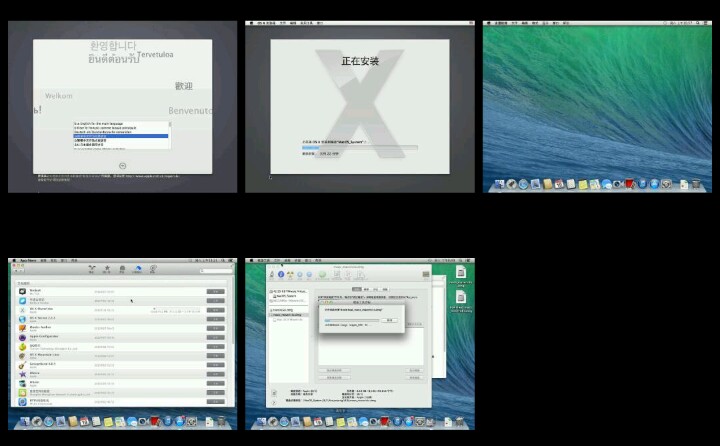Open yellow Notes icon in empty desktop dock
The image size is (720, 446).
pos(583,185)
